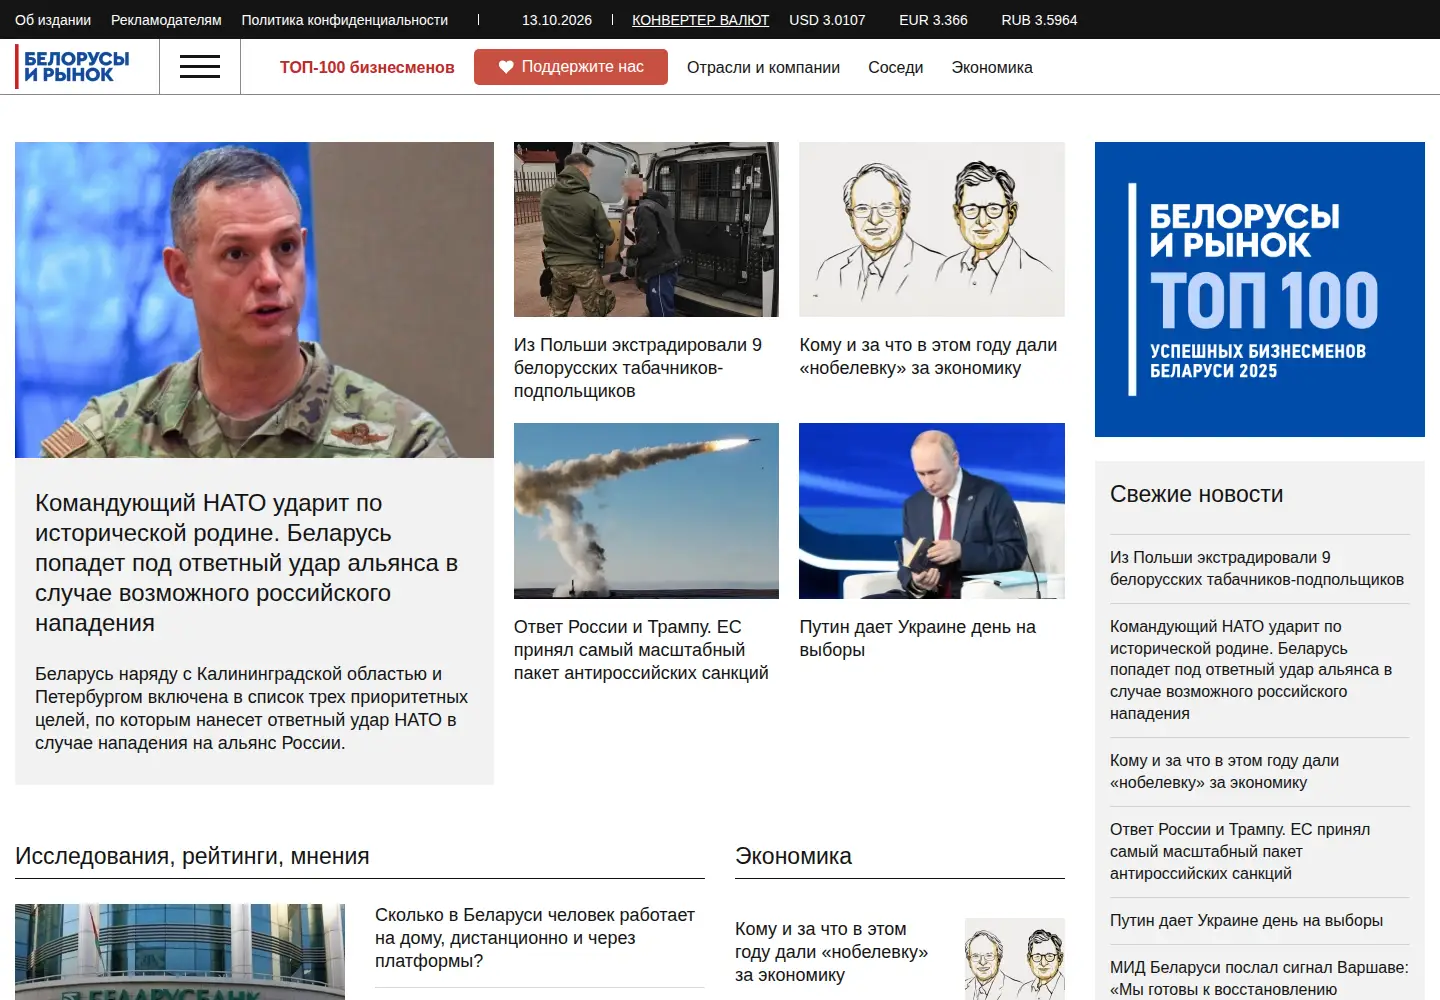Click the date 13.10.2026
This screenshot has width=1440, height=1000.
pyautogui.click(x=557, y=20)
